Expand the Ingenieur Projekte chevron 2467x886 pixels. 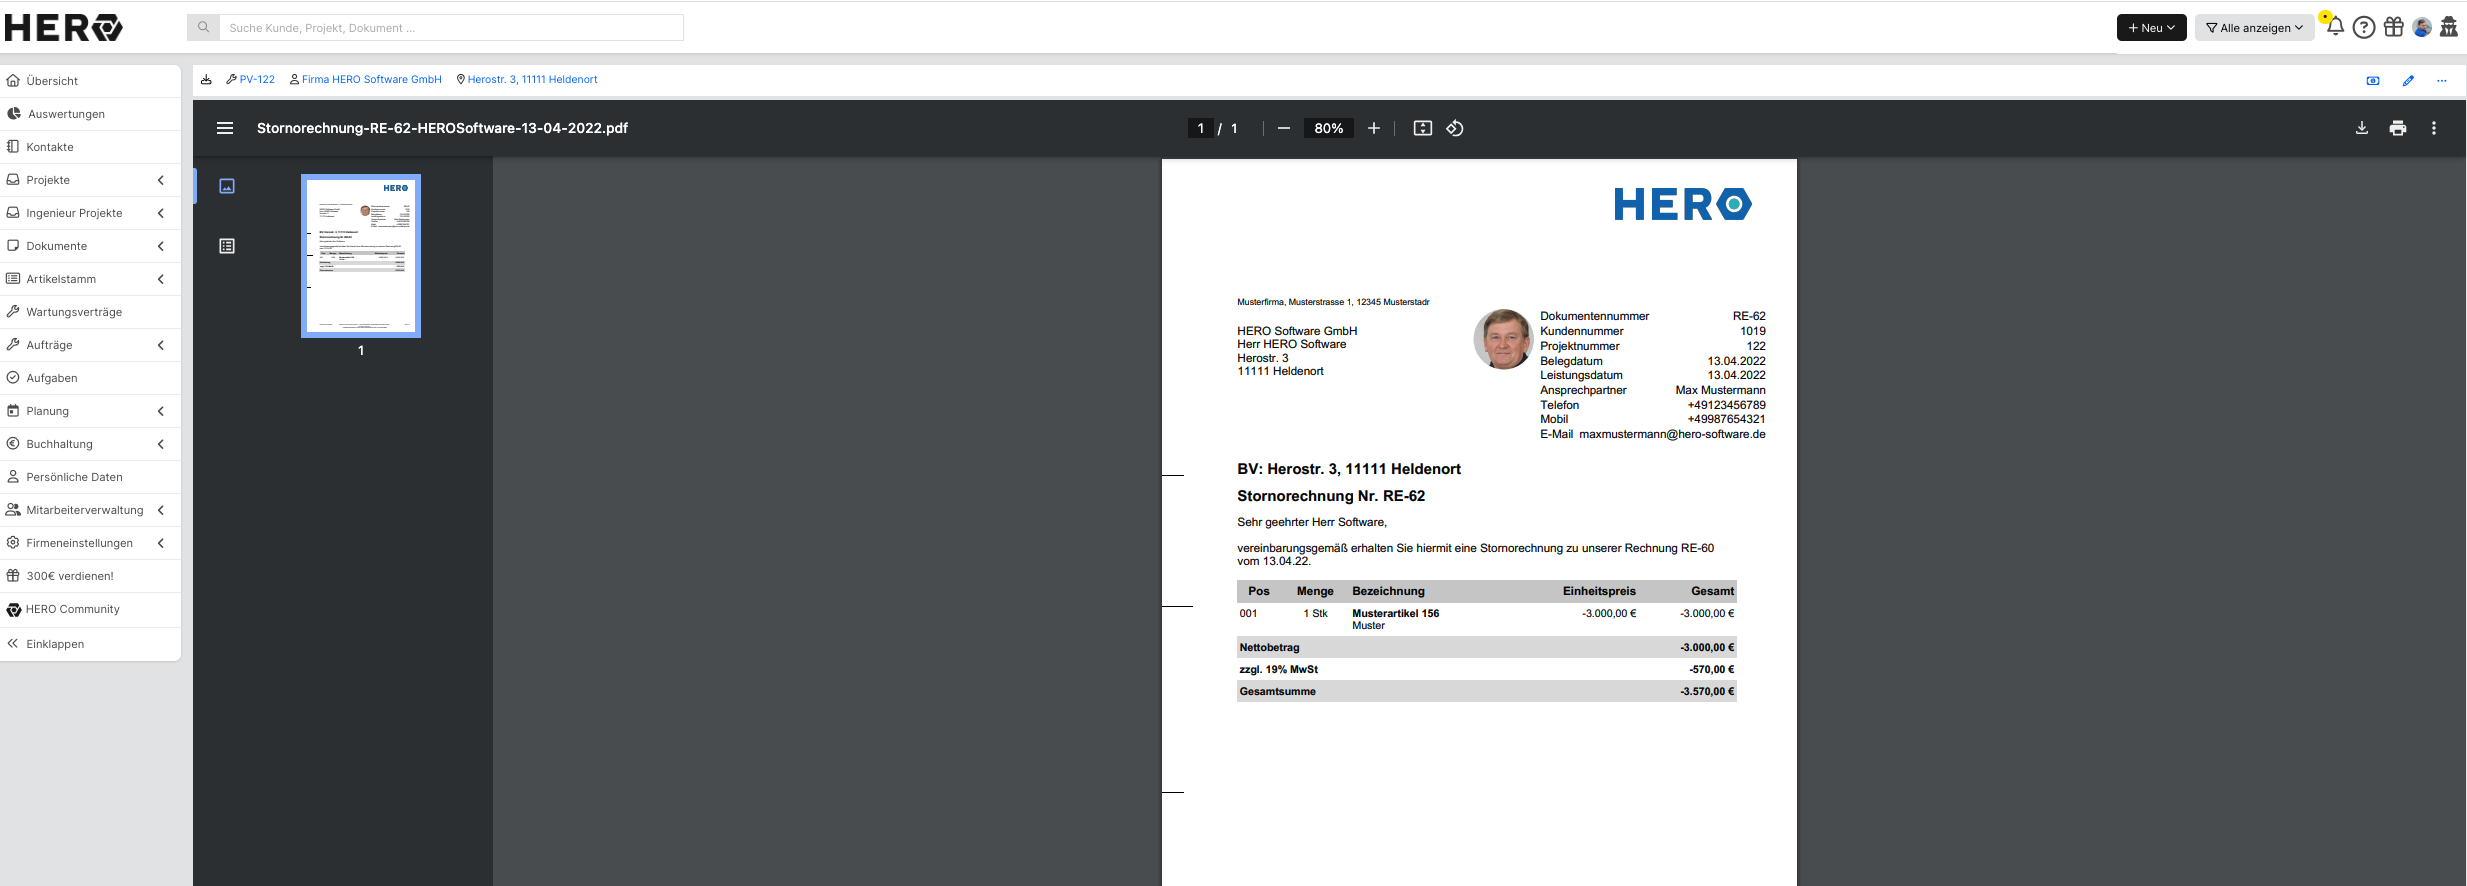pos(161,213)
